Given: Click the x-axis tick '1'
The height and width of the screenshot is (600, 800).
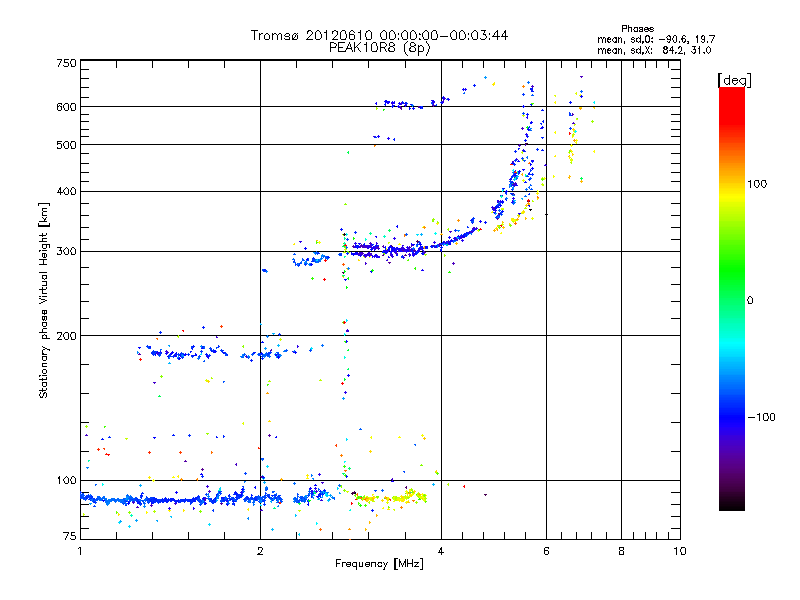Looking at the screenshot, I should coord(80,551).
